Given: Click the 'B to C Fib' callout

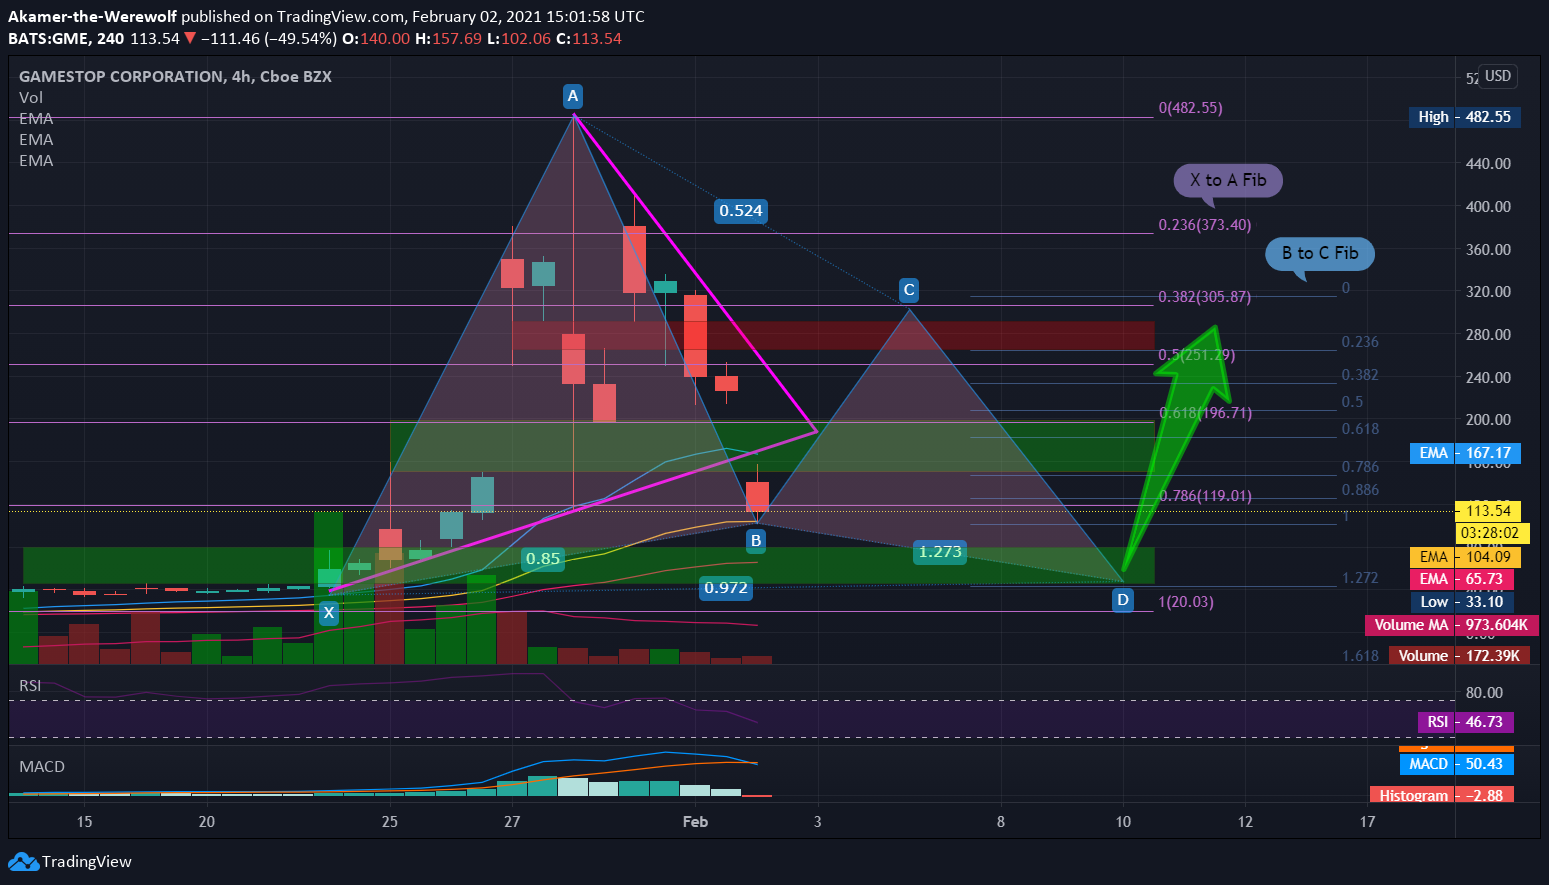Looking at the screenshot, I should point(1320,253).
